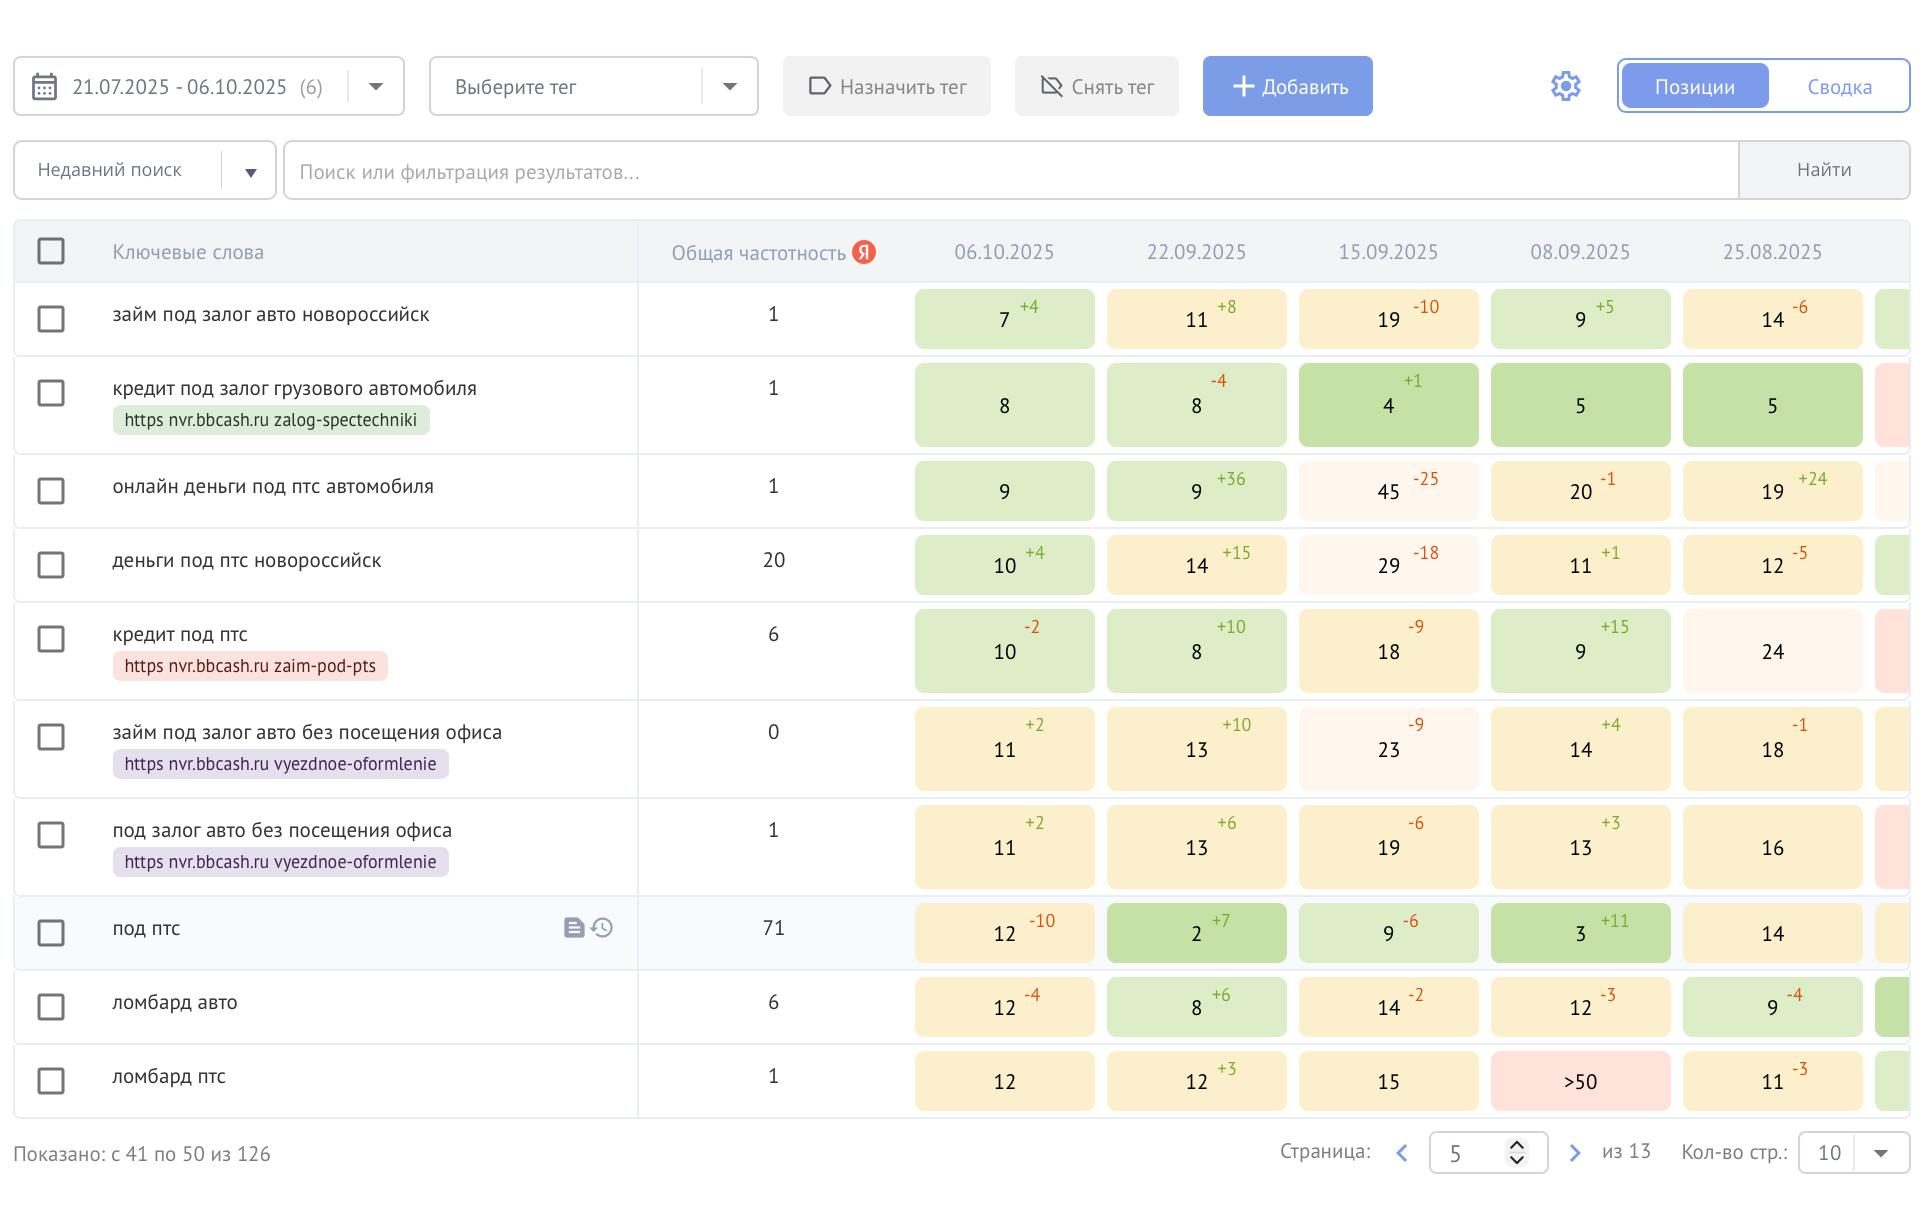This screenshot has height=1220, width=1928.
Task: Click the document icon in 'под птс' row
Action: click(573, 928)
